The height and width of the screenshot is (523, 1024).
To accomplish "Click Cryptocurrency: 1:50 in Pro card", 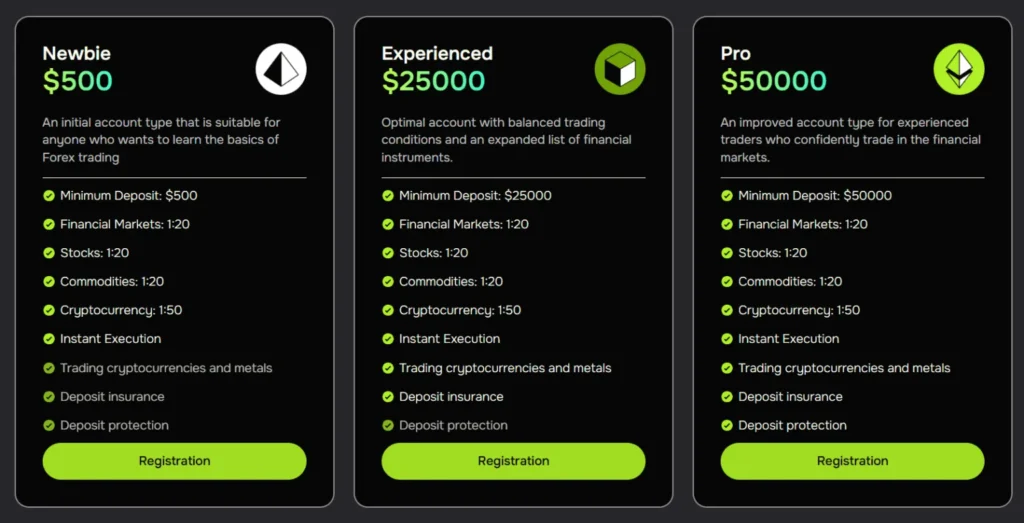I will [799, 310].
